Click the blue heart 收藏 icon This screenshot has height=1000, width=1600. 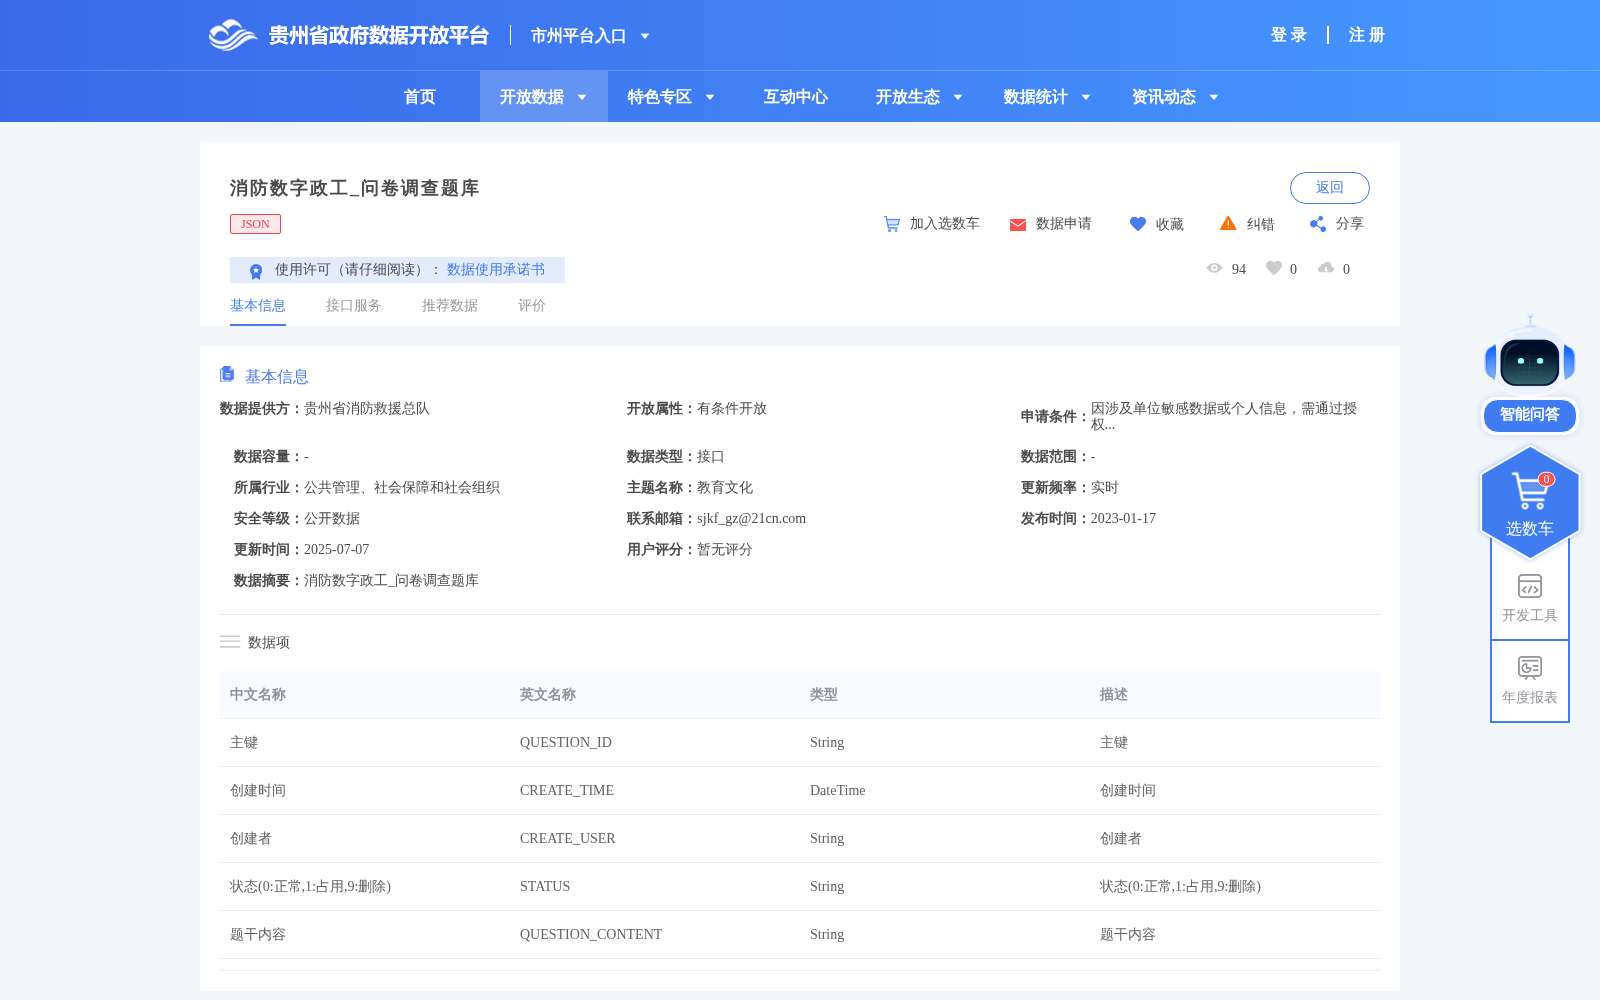(1138, 224)
